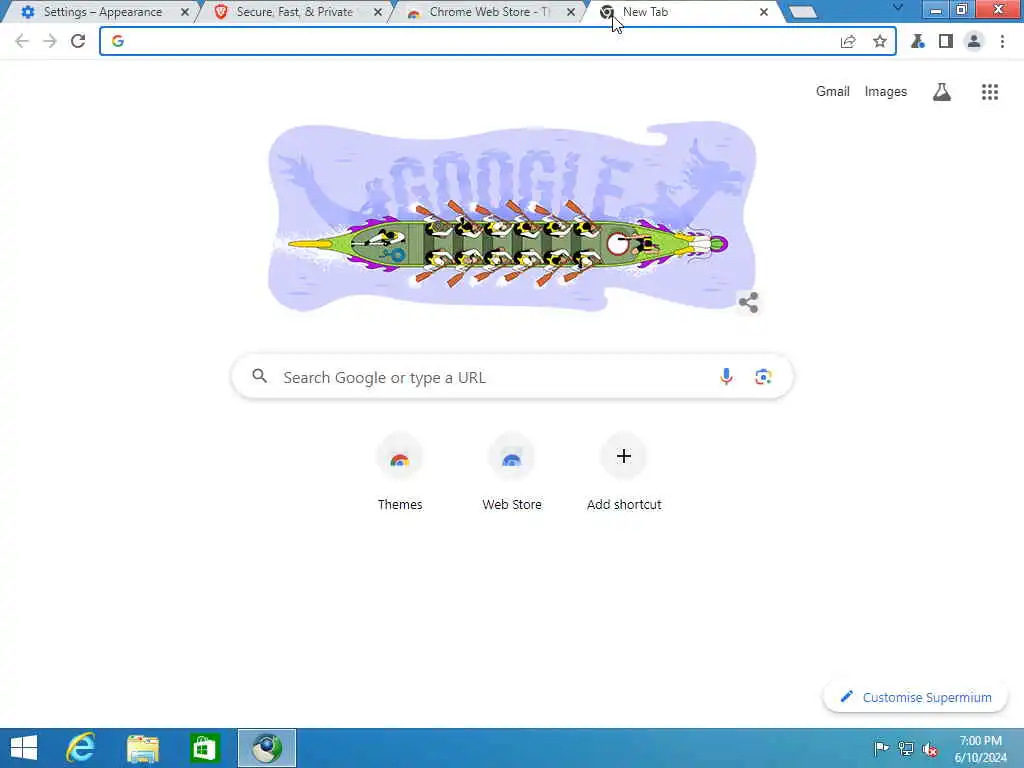Open a new tab with the tab-strip button

click(x=803, y=12)
